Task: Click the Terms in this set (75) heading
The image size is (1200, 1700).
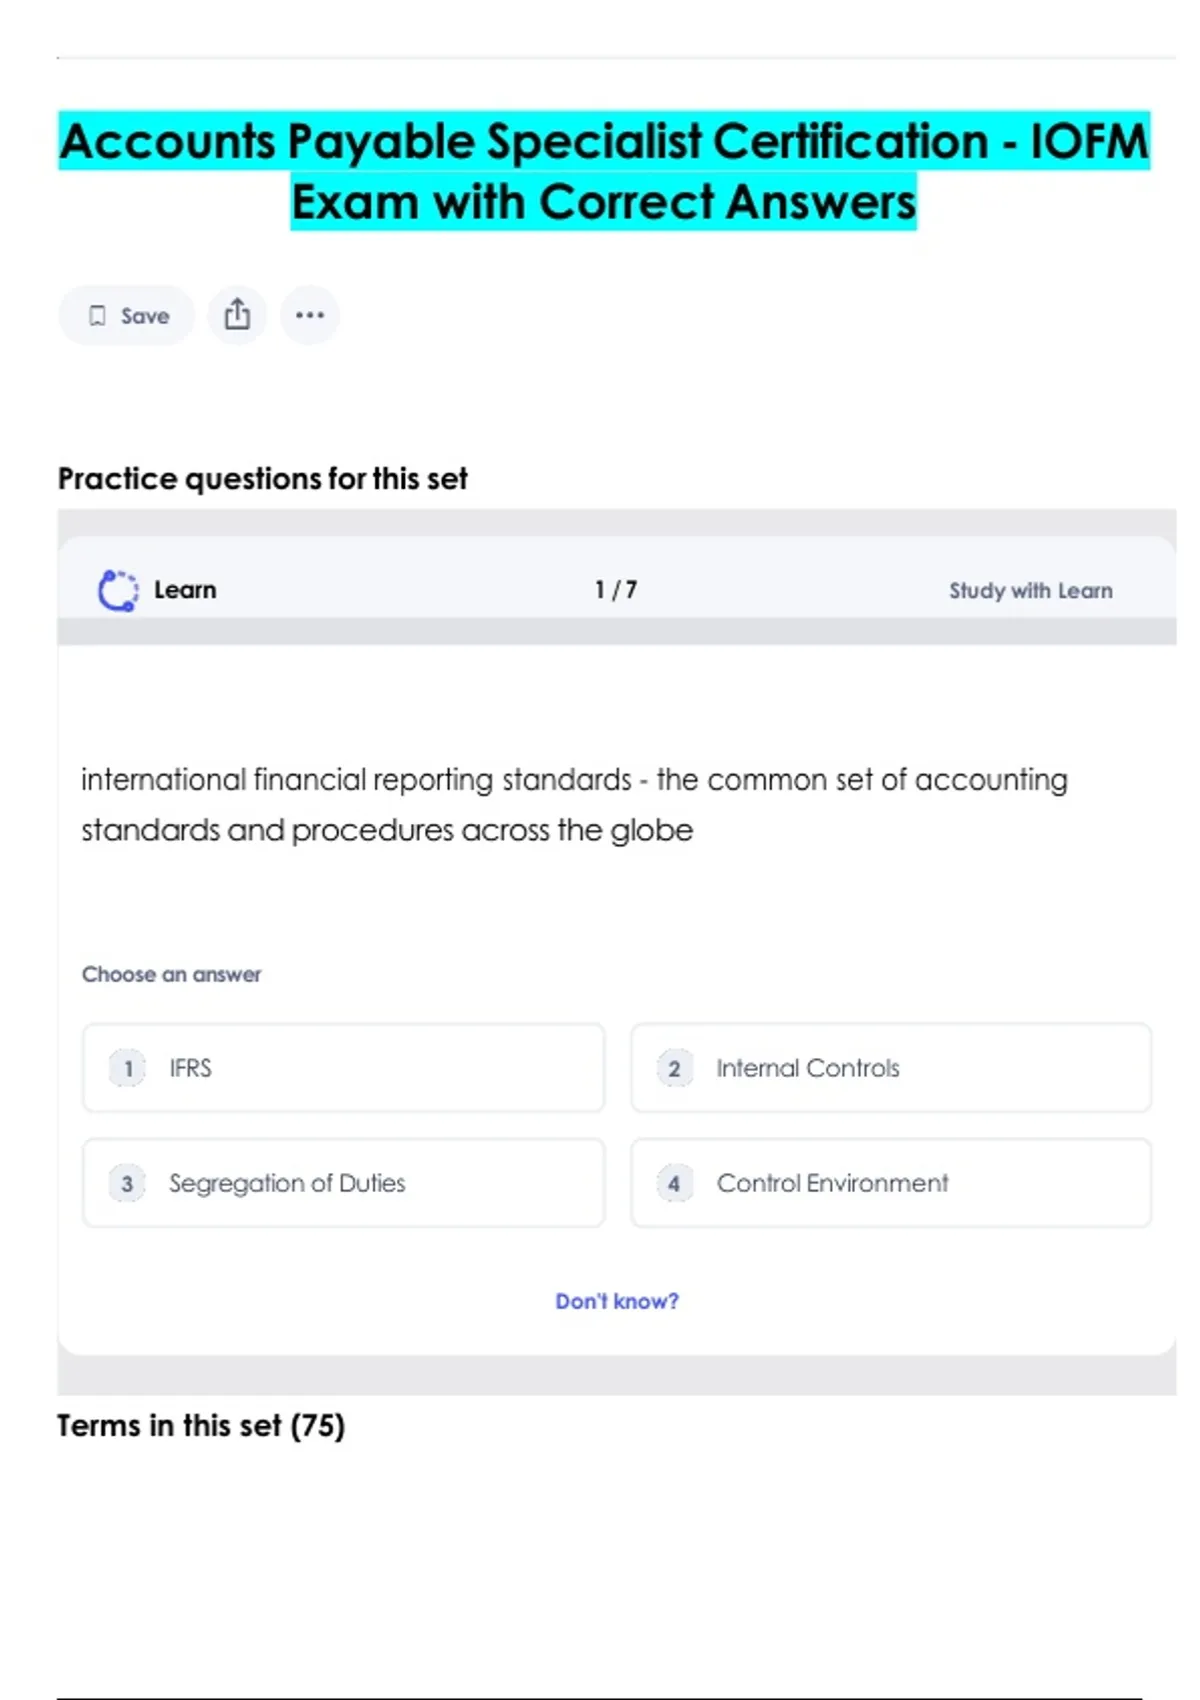Action: [201, 1425]
